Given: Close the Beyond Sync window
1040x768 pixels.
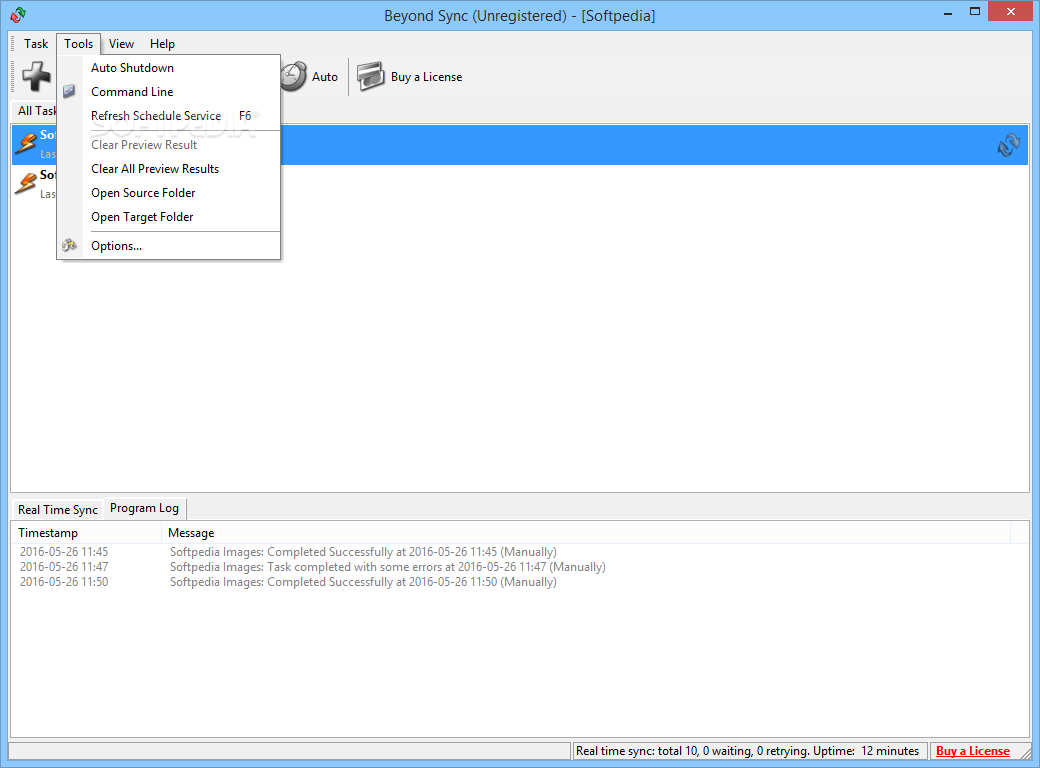Looking at the screenshot, I should coord(1011,12).
